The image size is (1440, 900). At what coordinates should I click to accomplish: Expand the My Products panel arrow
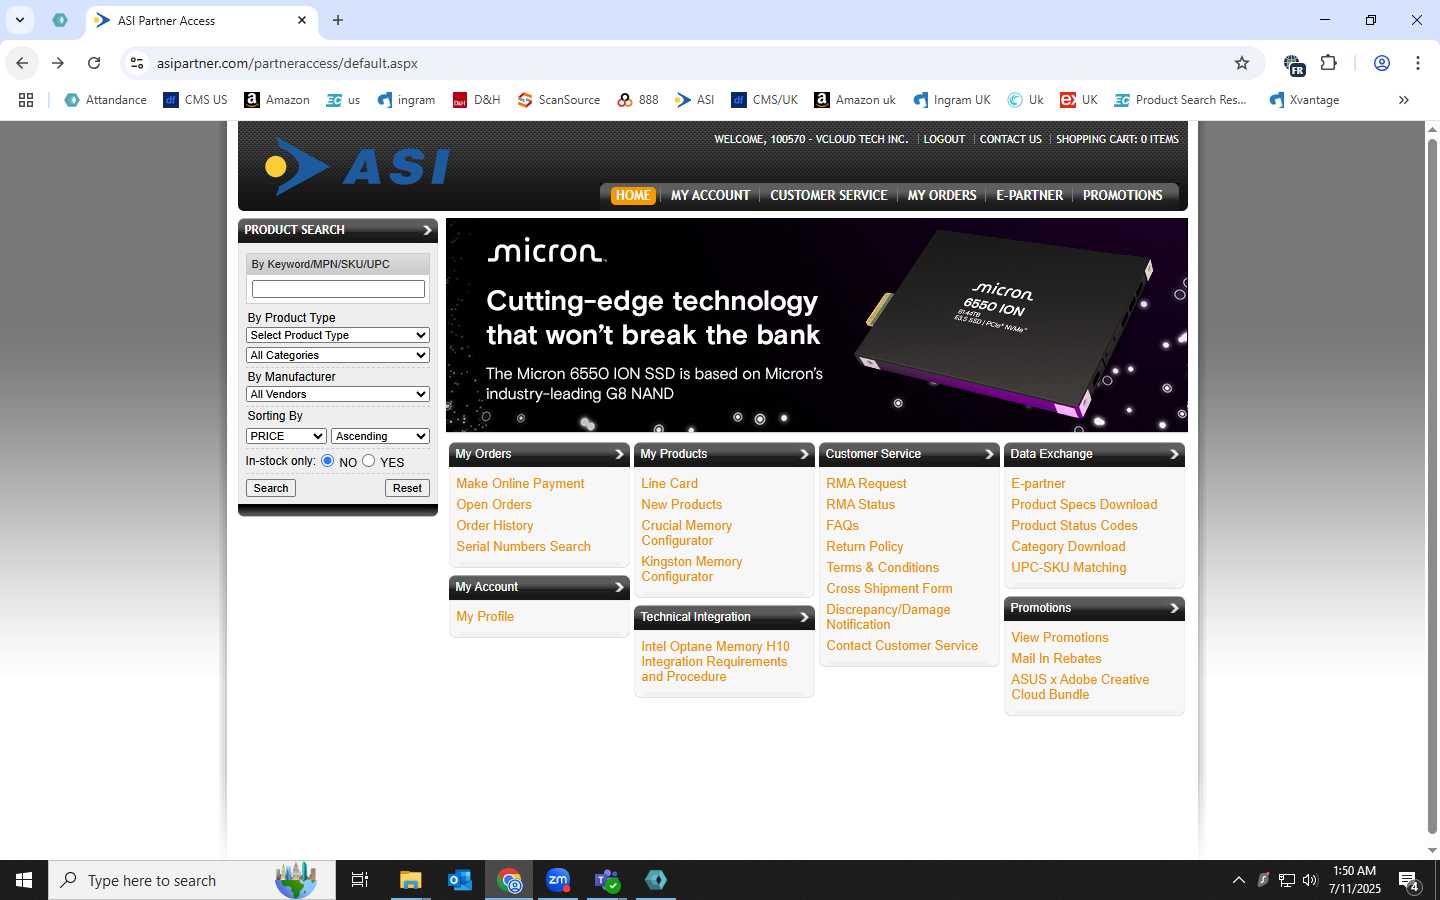coord(804,454)
